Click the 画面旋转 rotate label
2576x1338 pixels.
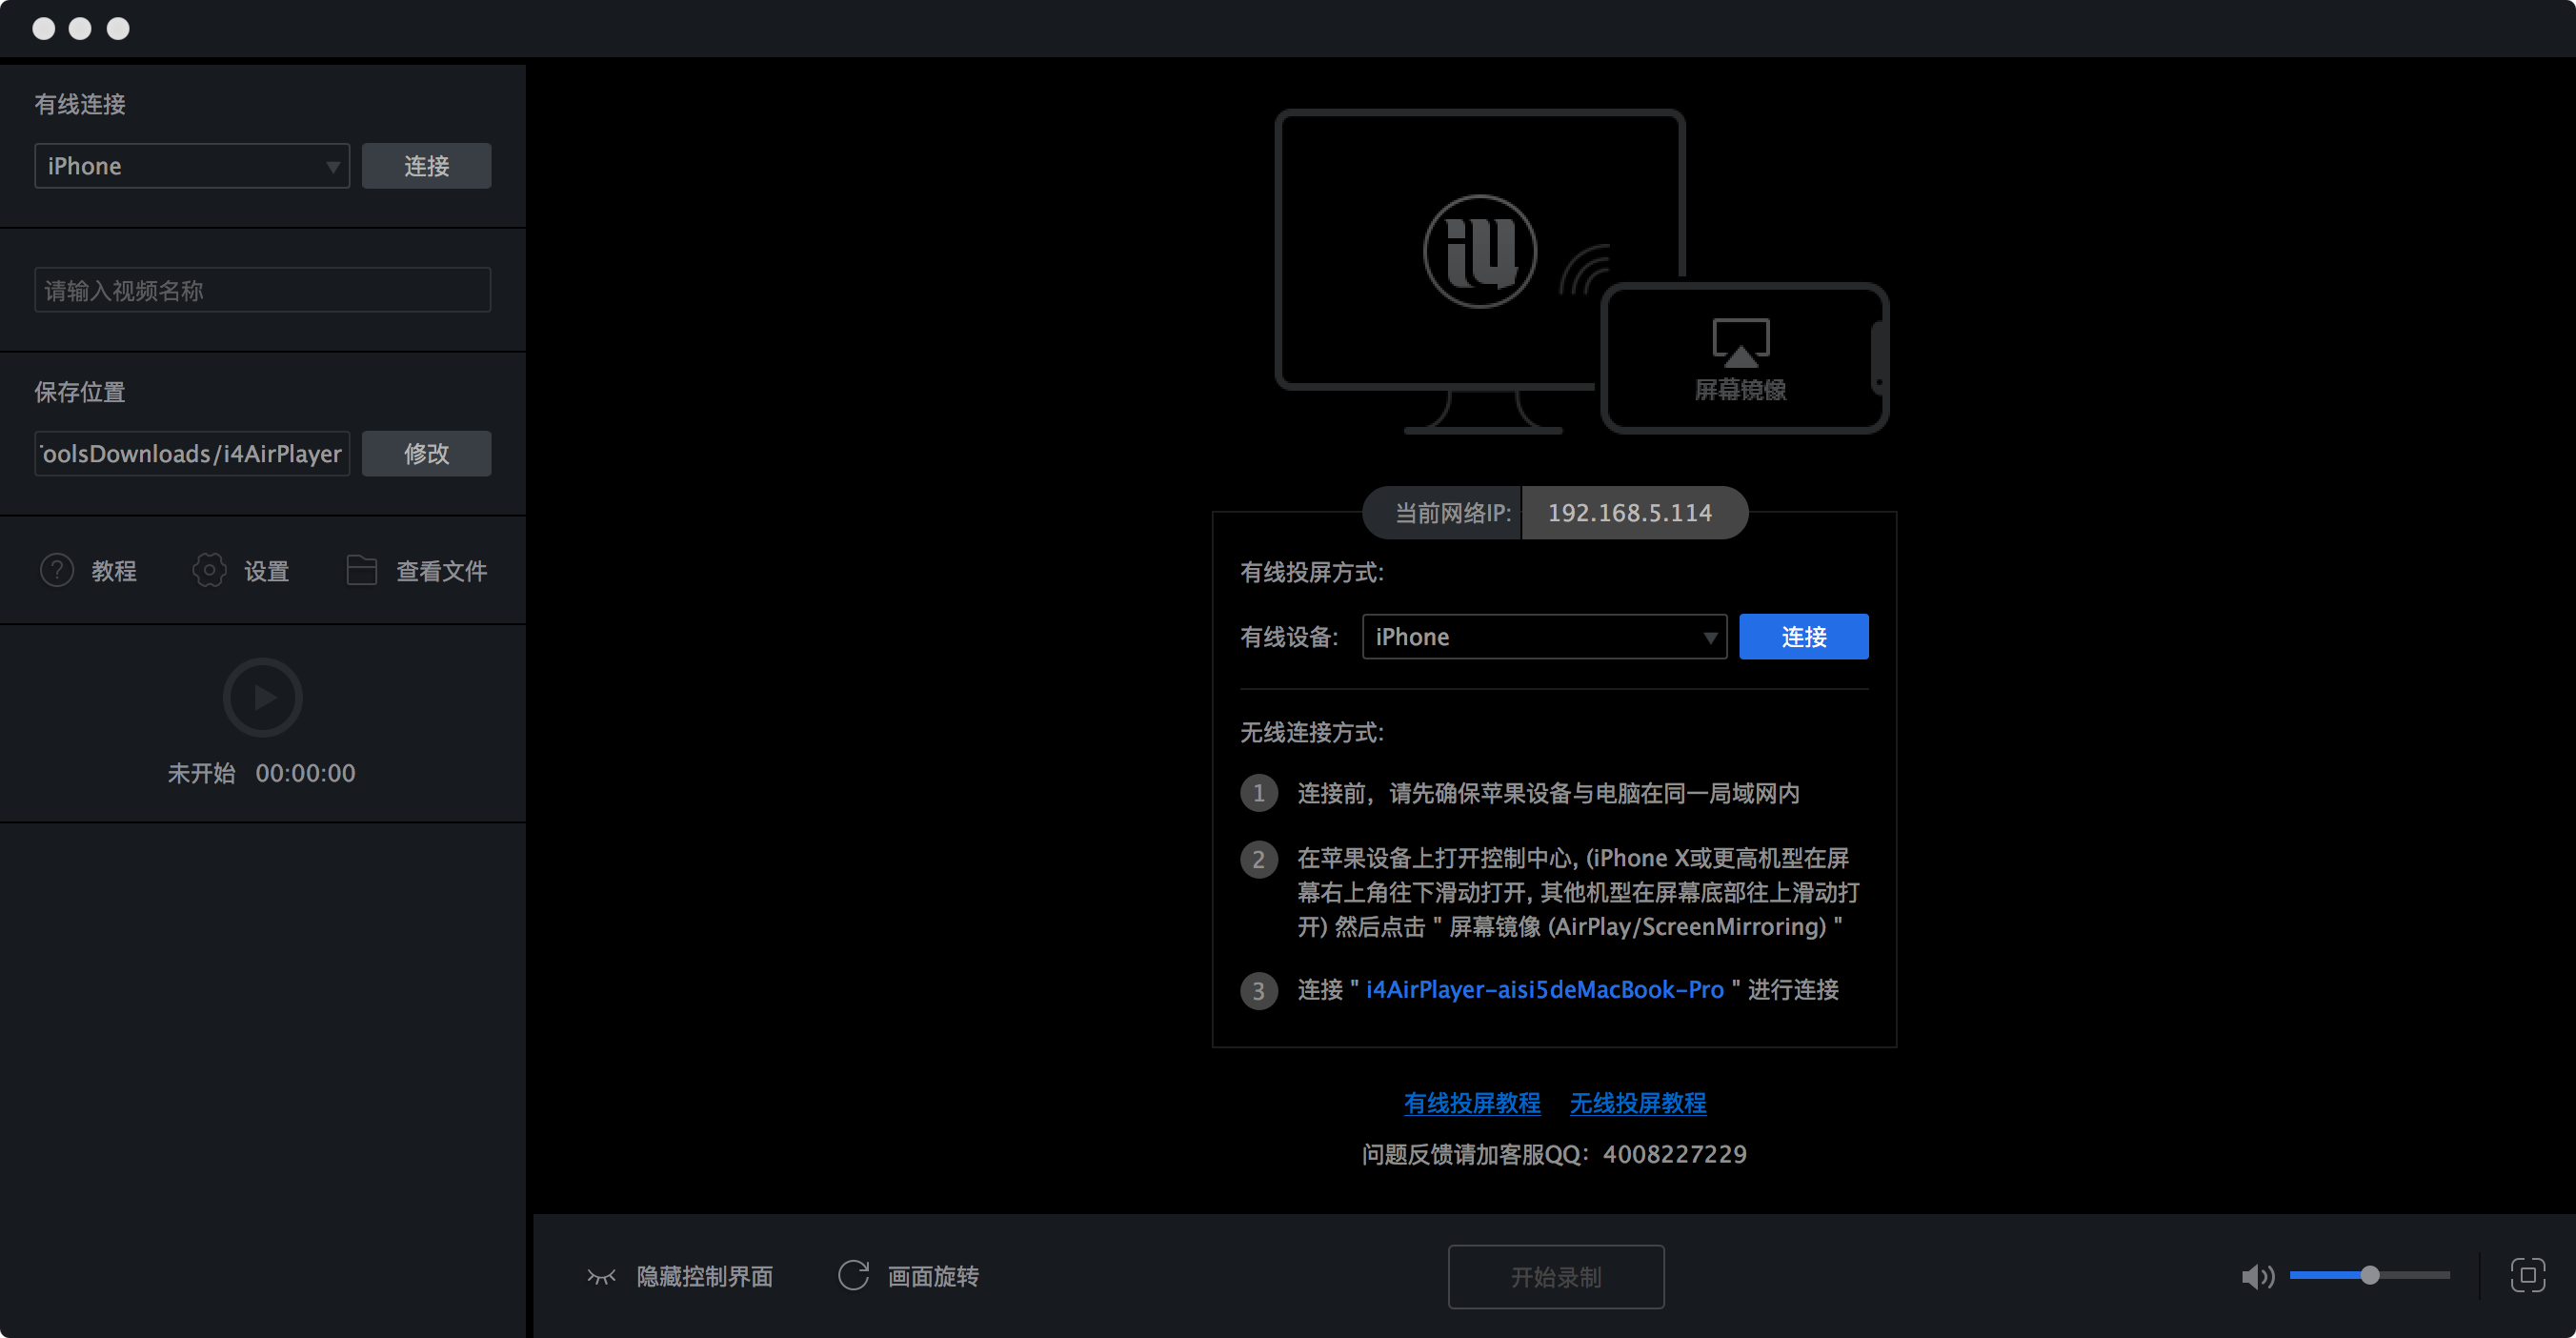933,1277
